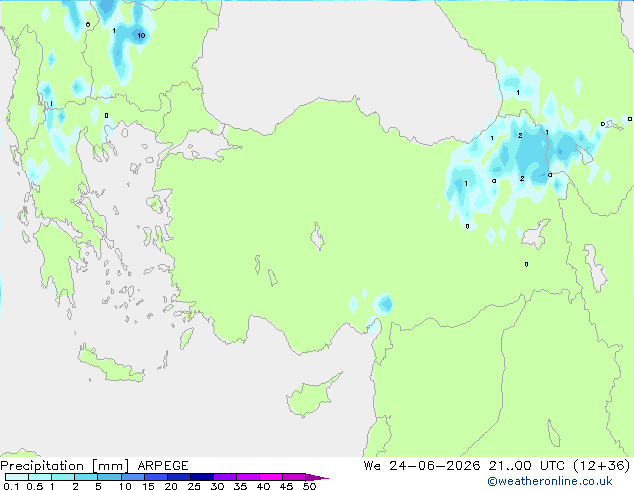
Task: Click the 1–2 mm legend color box
Action: click(63, 477)
